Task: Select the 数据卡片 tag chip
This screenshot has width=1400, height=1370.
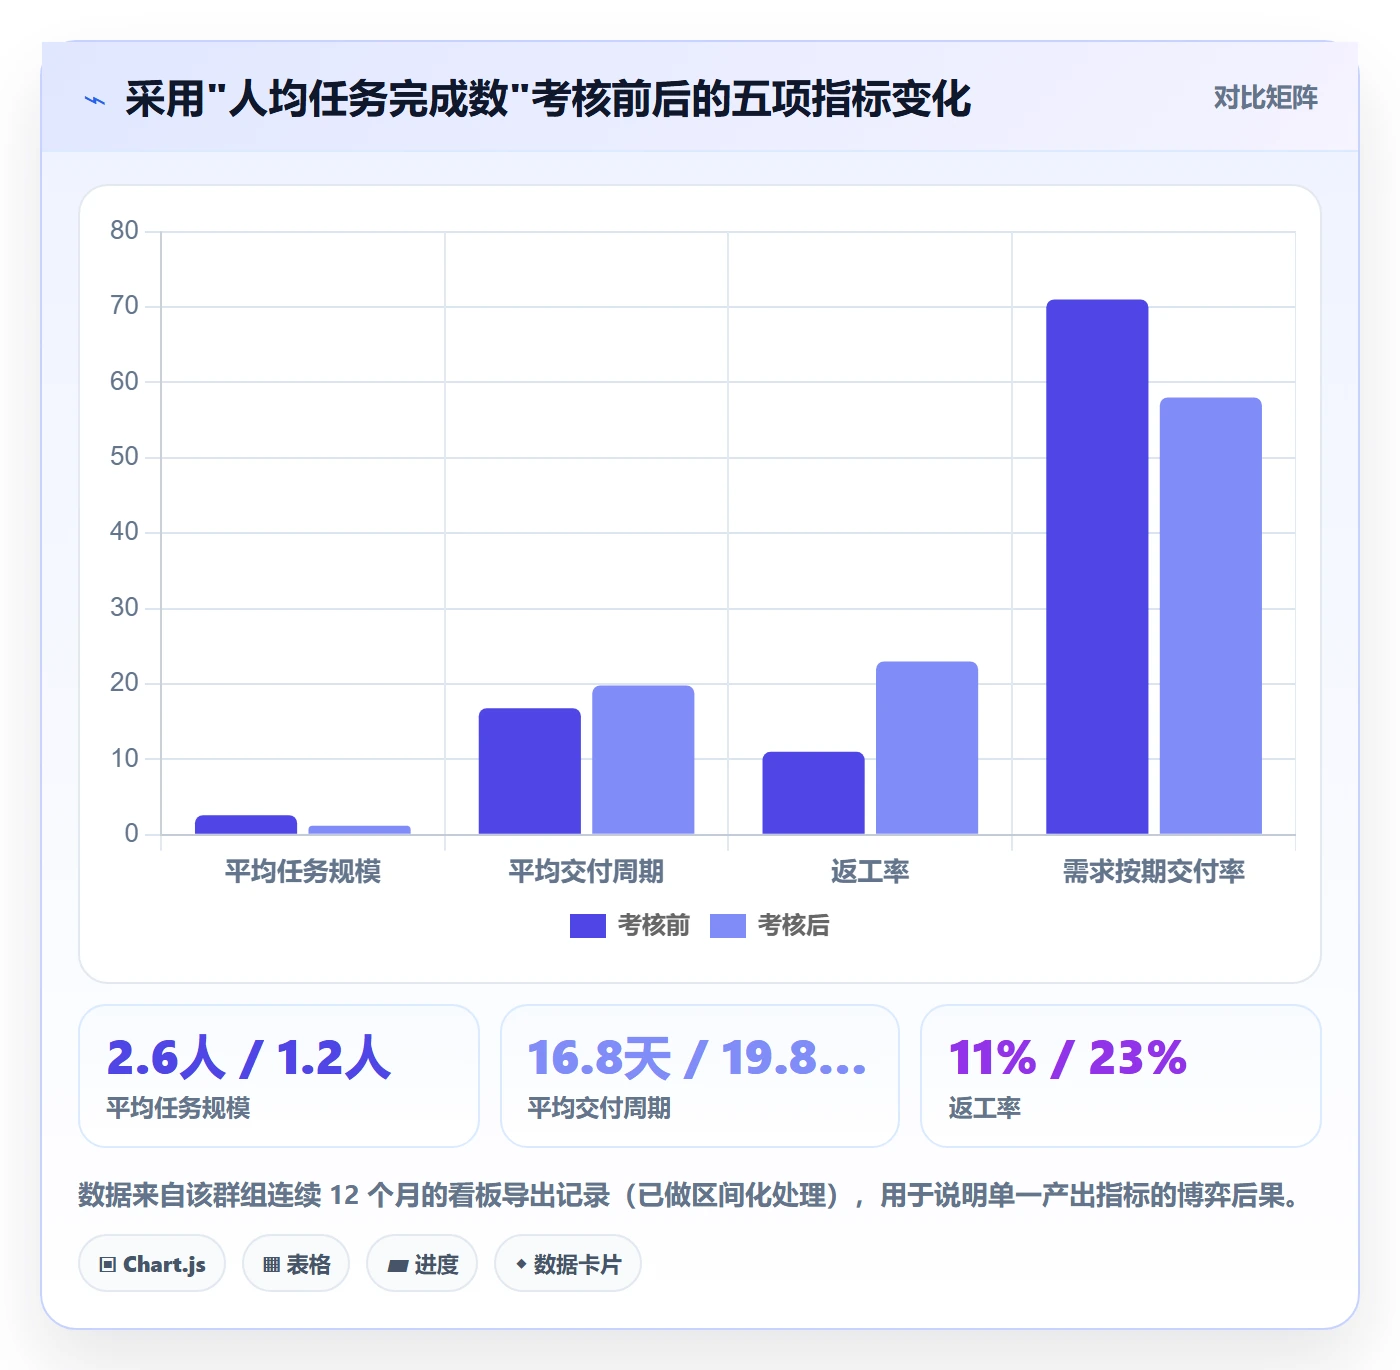Action: click(568, 1264)
